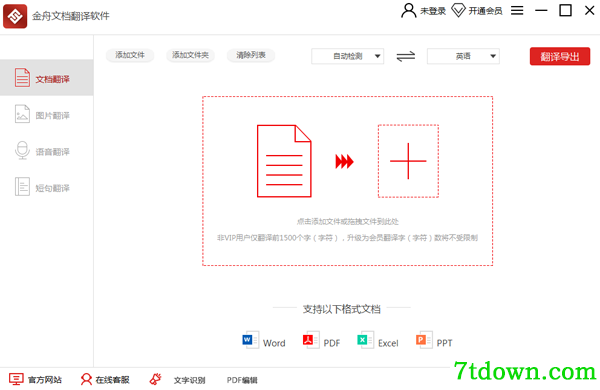Click the Word format icon
This screenshot has width=600, height=390.
pyautogui.click(x=251, y=340)
